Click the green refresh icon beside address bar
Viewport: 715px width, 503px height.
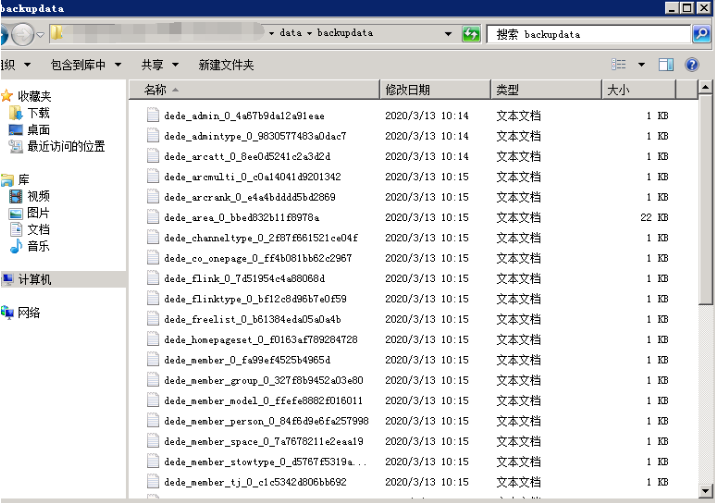471,34
